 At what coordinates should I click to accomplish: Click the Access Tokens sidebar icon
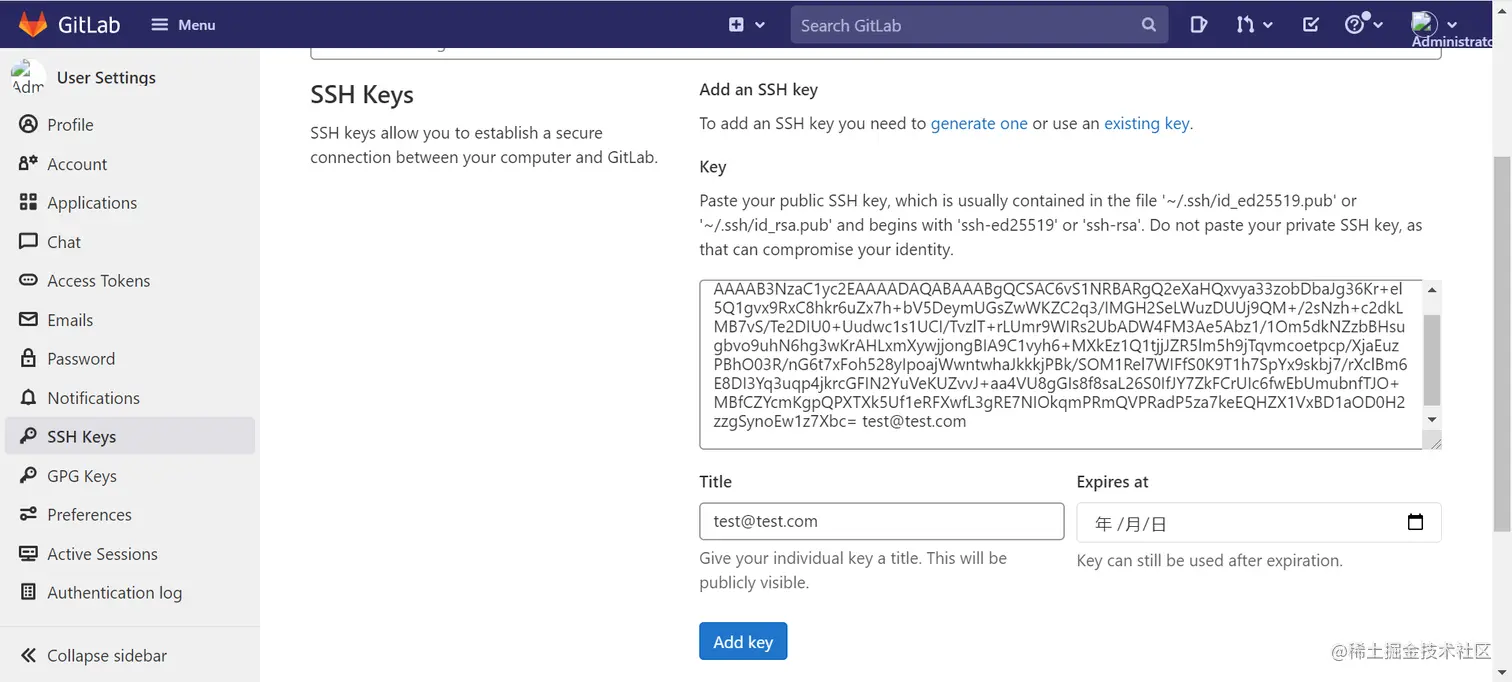click(28, 281)
